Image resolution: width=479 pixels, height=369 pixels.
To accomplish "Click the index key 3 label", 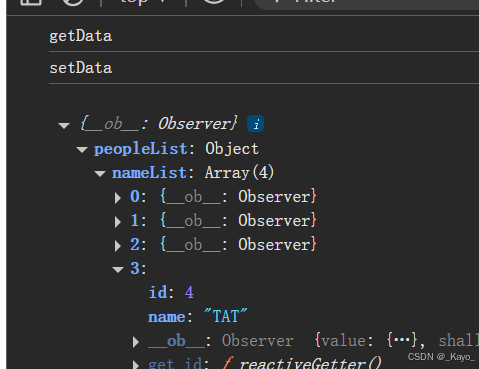I will (135, 269).
